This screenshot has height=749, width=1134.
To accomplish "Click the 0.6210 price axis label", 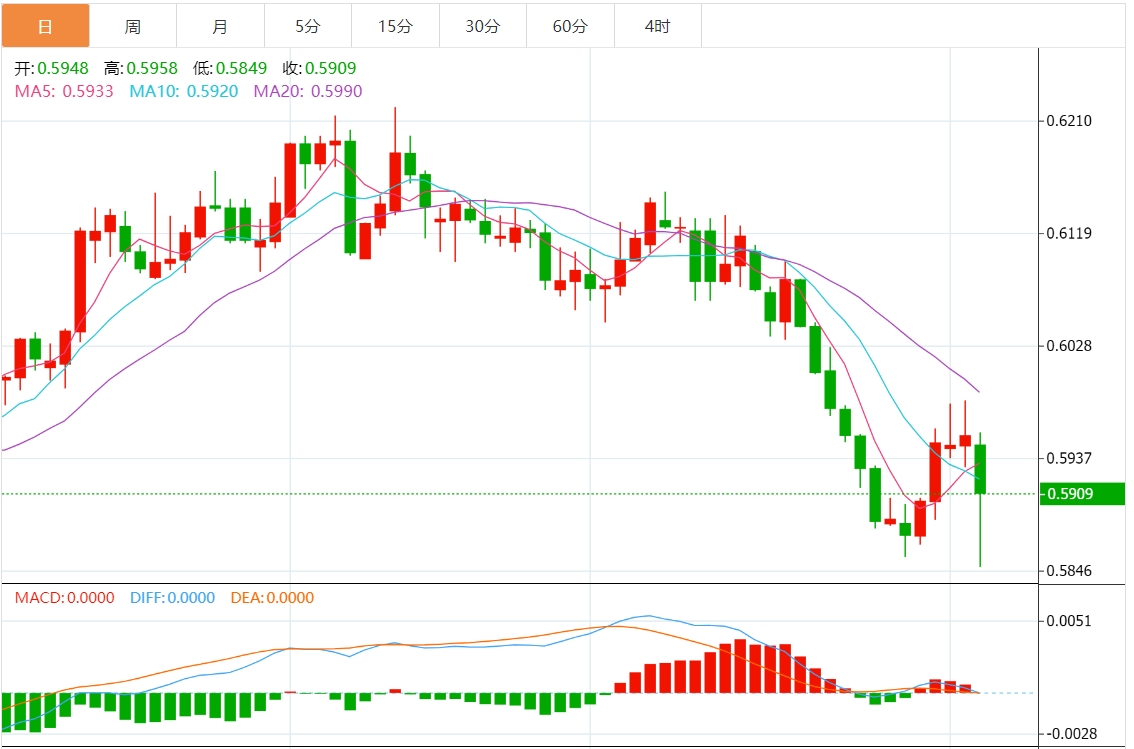I will [1068, 121].
